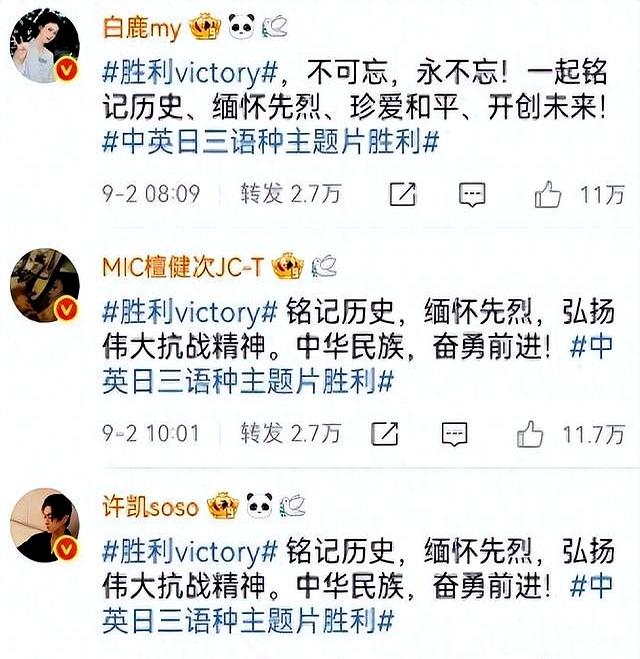Open 许凯soso's avatar picture
Image resolution: width=640 pixels, height=659 pixels.
(45, 525)
